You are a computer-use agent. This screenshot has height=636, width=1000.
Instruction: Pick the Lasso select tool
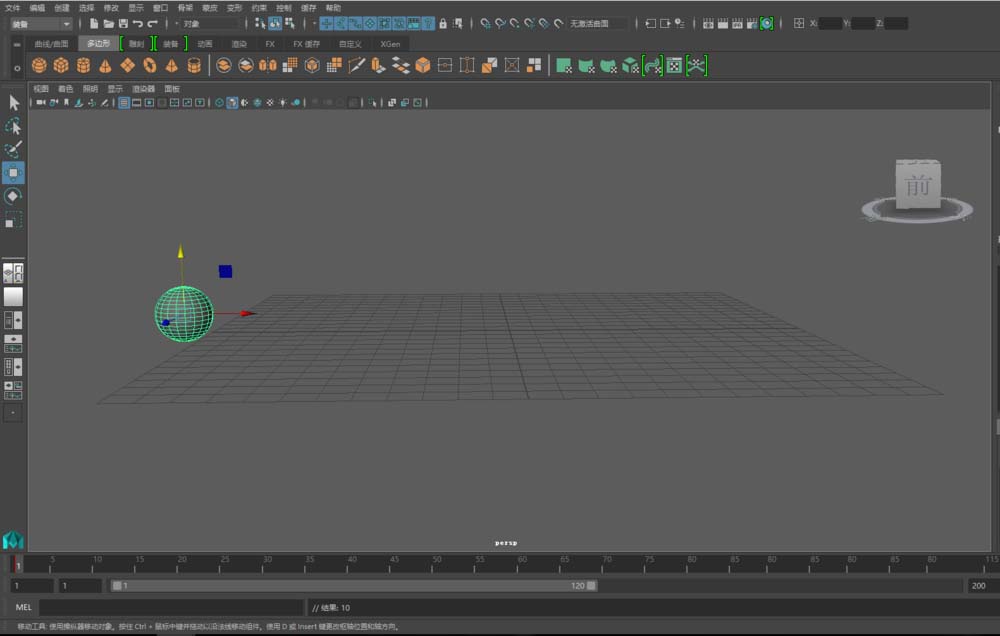pyautogui.click(x=13, y=127)
